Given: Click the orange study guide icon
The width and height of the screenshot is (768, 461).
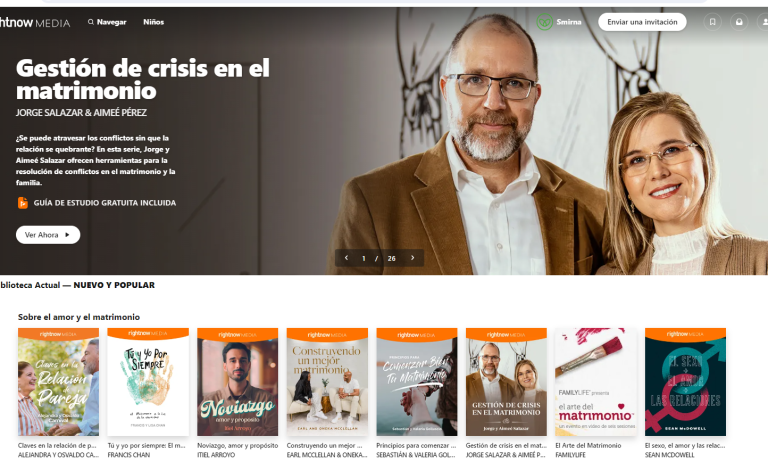Looking at the screenshot, I should 23,202.
